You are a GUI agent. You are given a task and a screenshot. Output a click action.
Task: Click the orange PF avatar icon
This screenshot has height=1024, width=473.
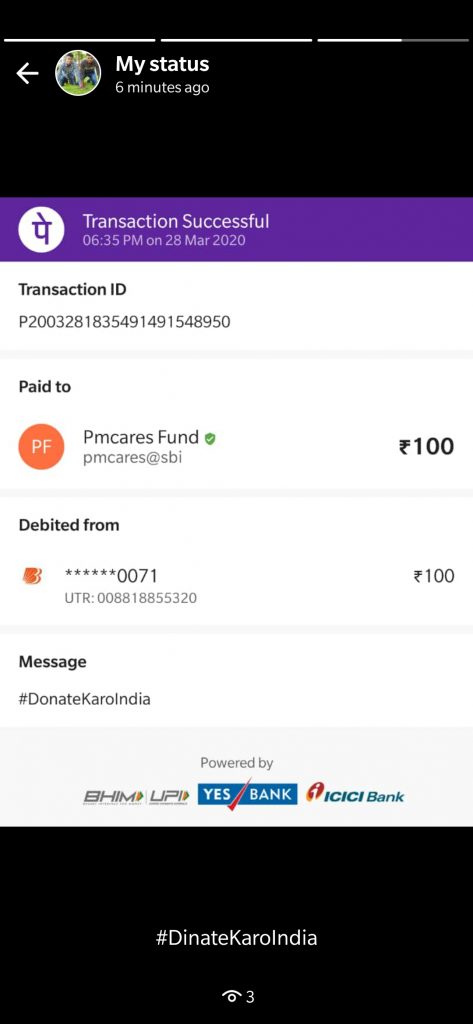tap(41, 447)
